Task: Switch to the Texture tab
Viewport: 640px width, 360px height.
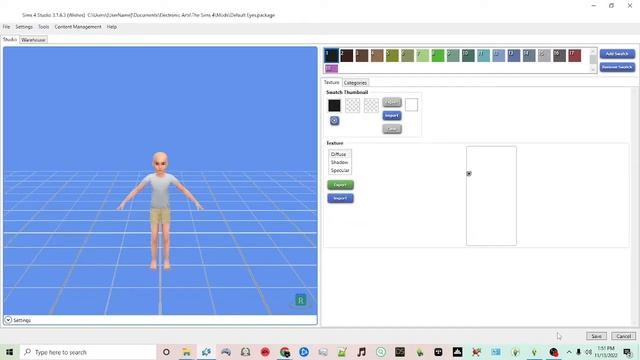Action: [x=331, y=82]
